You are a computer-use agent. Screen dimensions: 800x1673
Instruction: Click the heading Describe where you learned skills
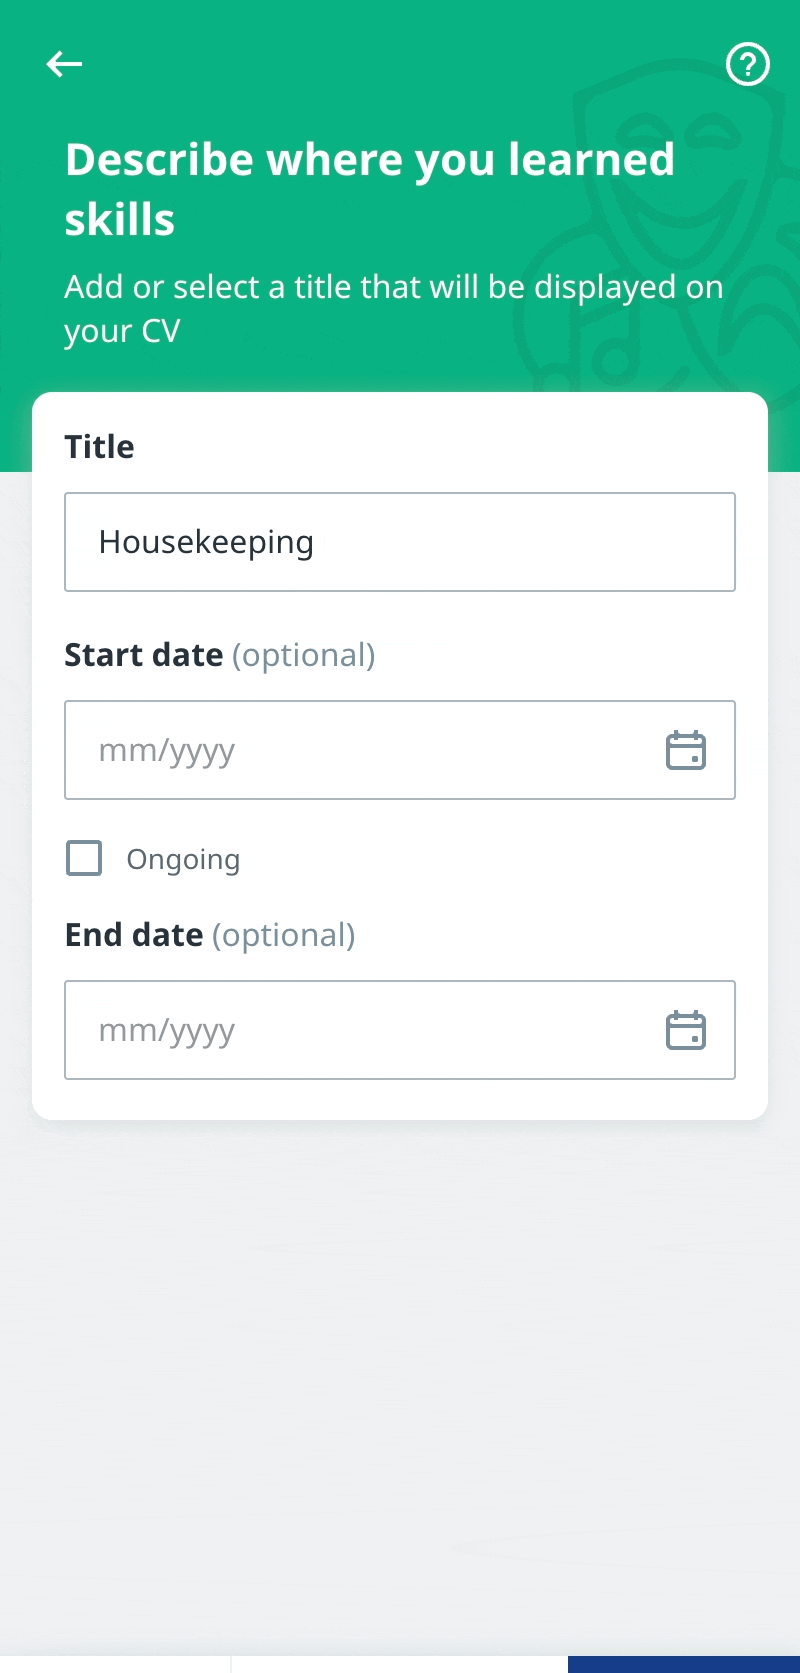tap(370, 189)
